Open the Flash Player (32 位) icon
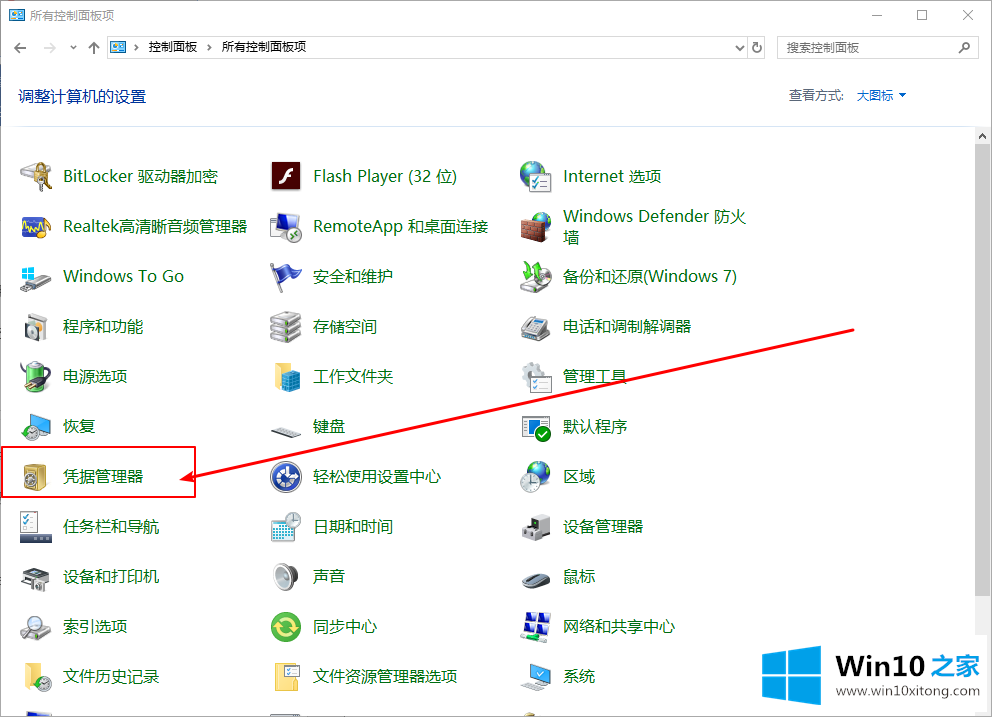This screenshot has height=717, width=992. click(x=286, y=176)
